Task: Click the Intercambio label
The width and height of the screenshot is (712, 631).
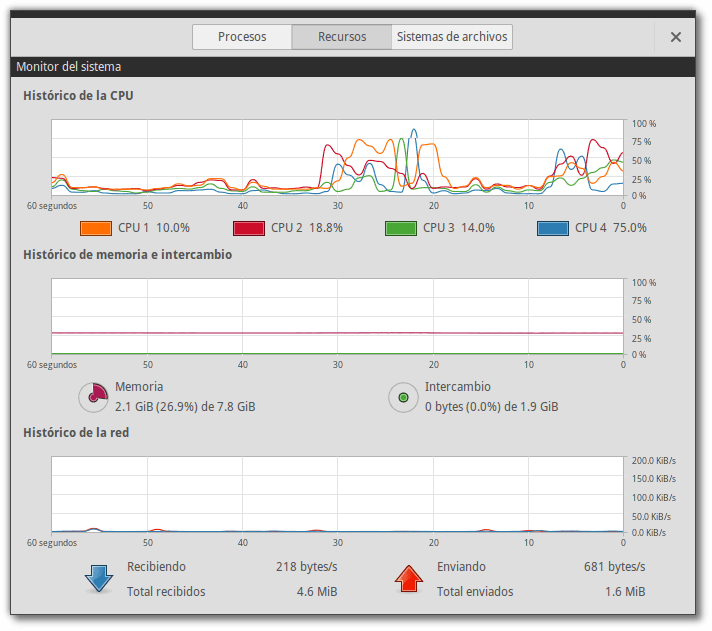Action: tap(458, 387)
